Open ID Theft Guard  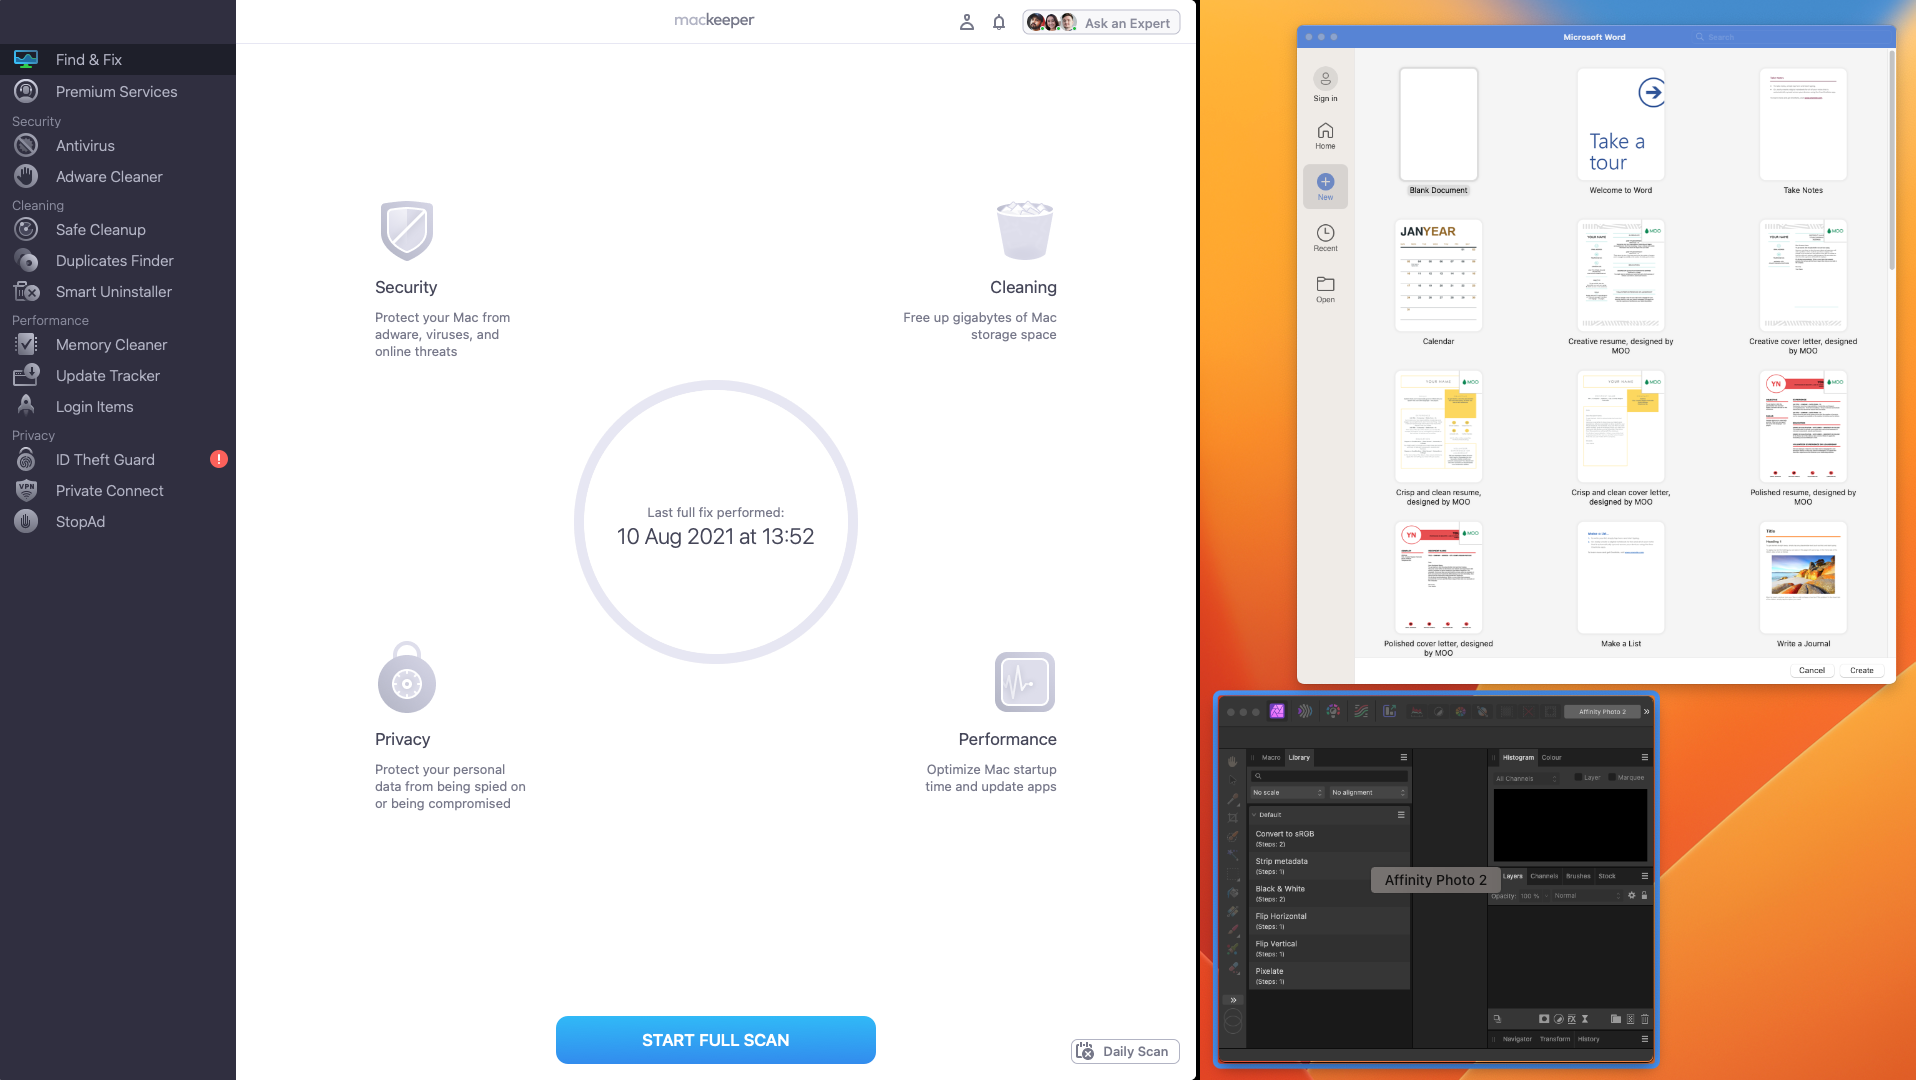[117, 459]
